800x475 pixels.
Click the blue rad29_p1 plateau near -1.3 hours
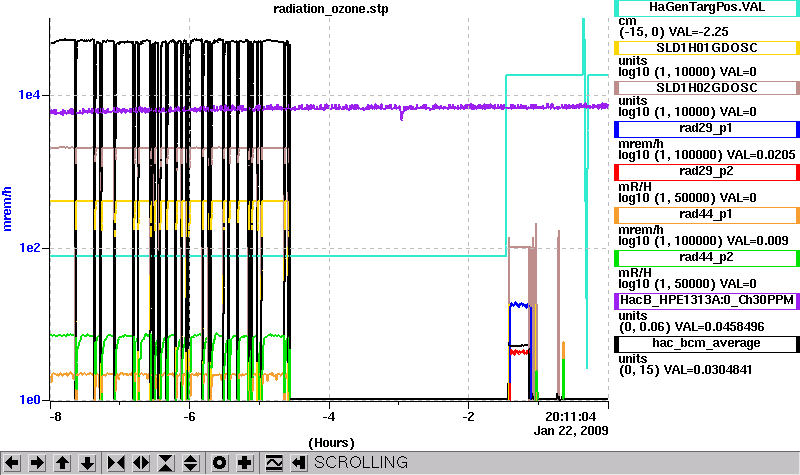pyautogui.click(x=519, y=305)
